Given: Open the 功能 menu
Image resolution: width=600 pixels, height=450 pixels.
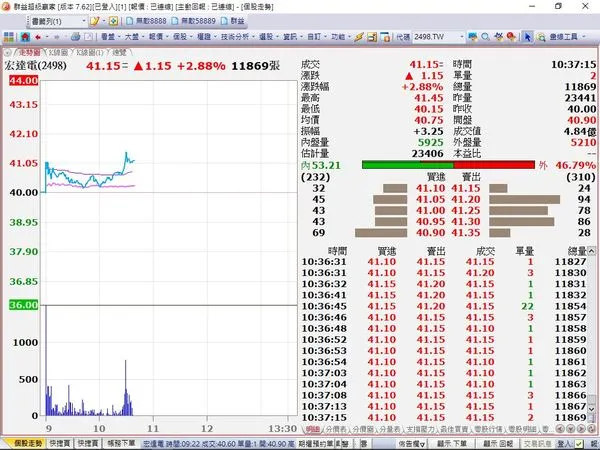Looking at the screenshot, I should click(x=341, y=37).
